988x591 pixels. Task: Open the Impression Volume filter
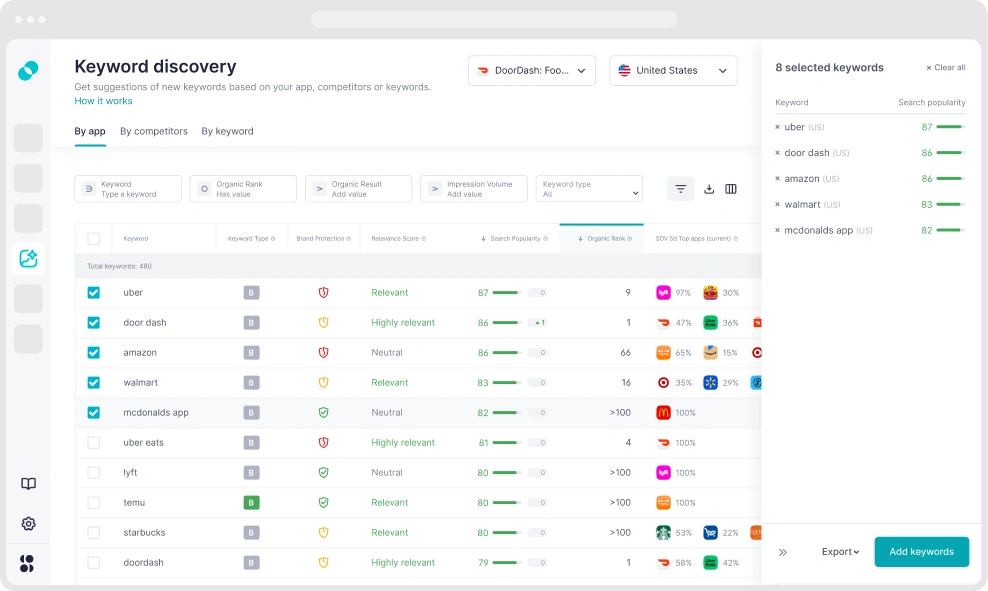[x=474, y=189]
